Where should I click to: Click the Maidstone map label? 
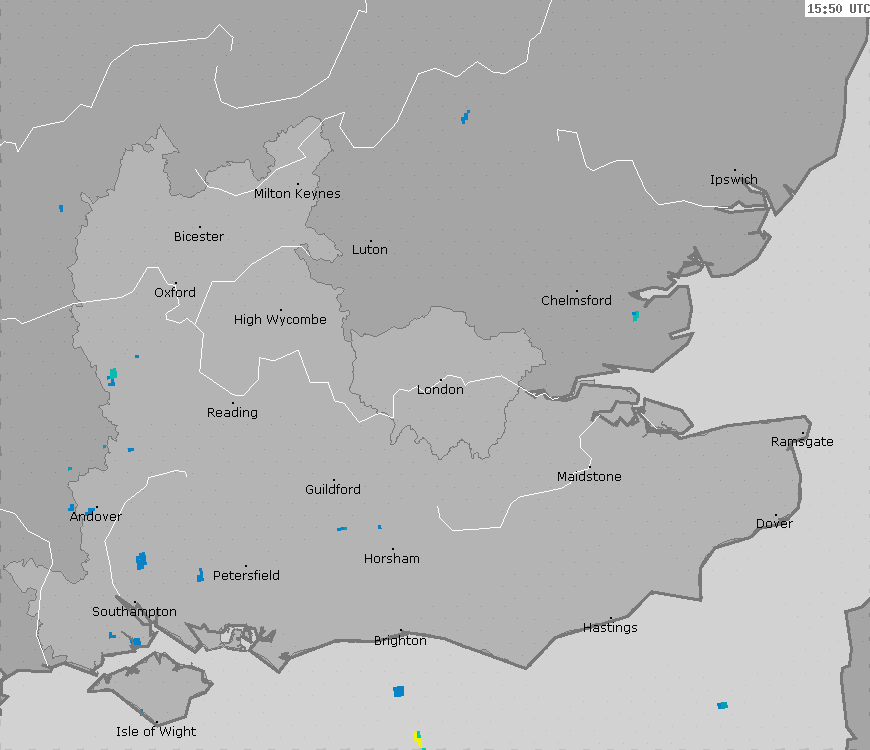coord(589,477)
